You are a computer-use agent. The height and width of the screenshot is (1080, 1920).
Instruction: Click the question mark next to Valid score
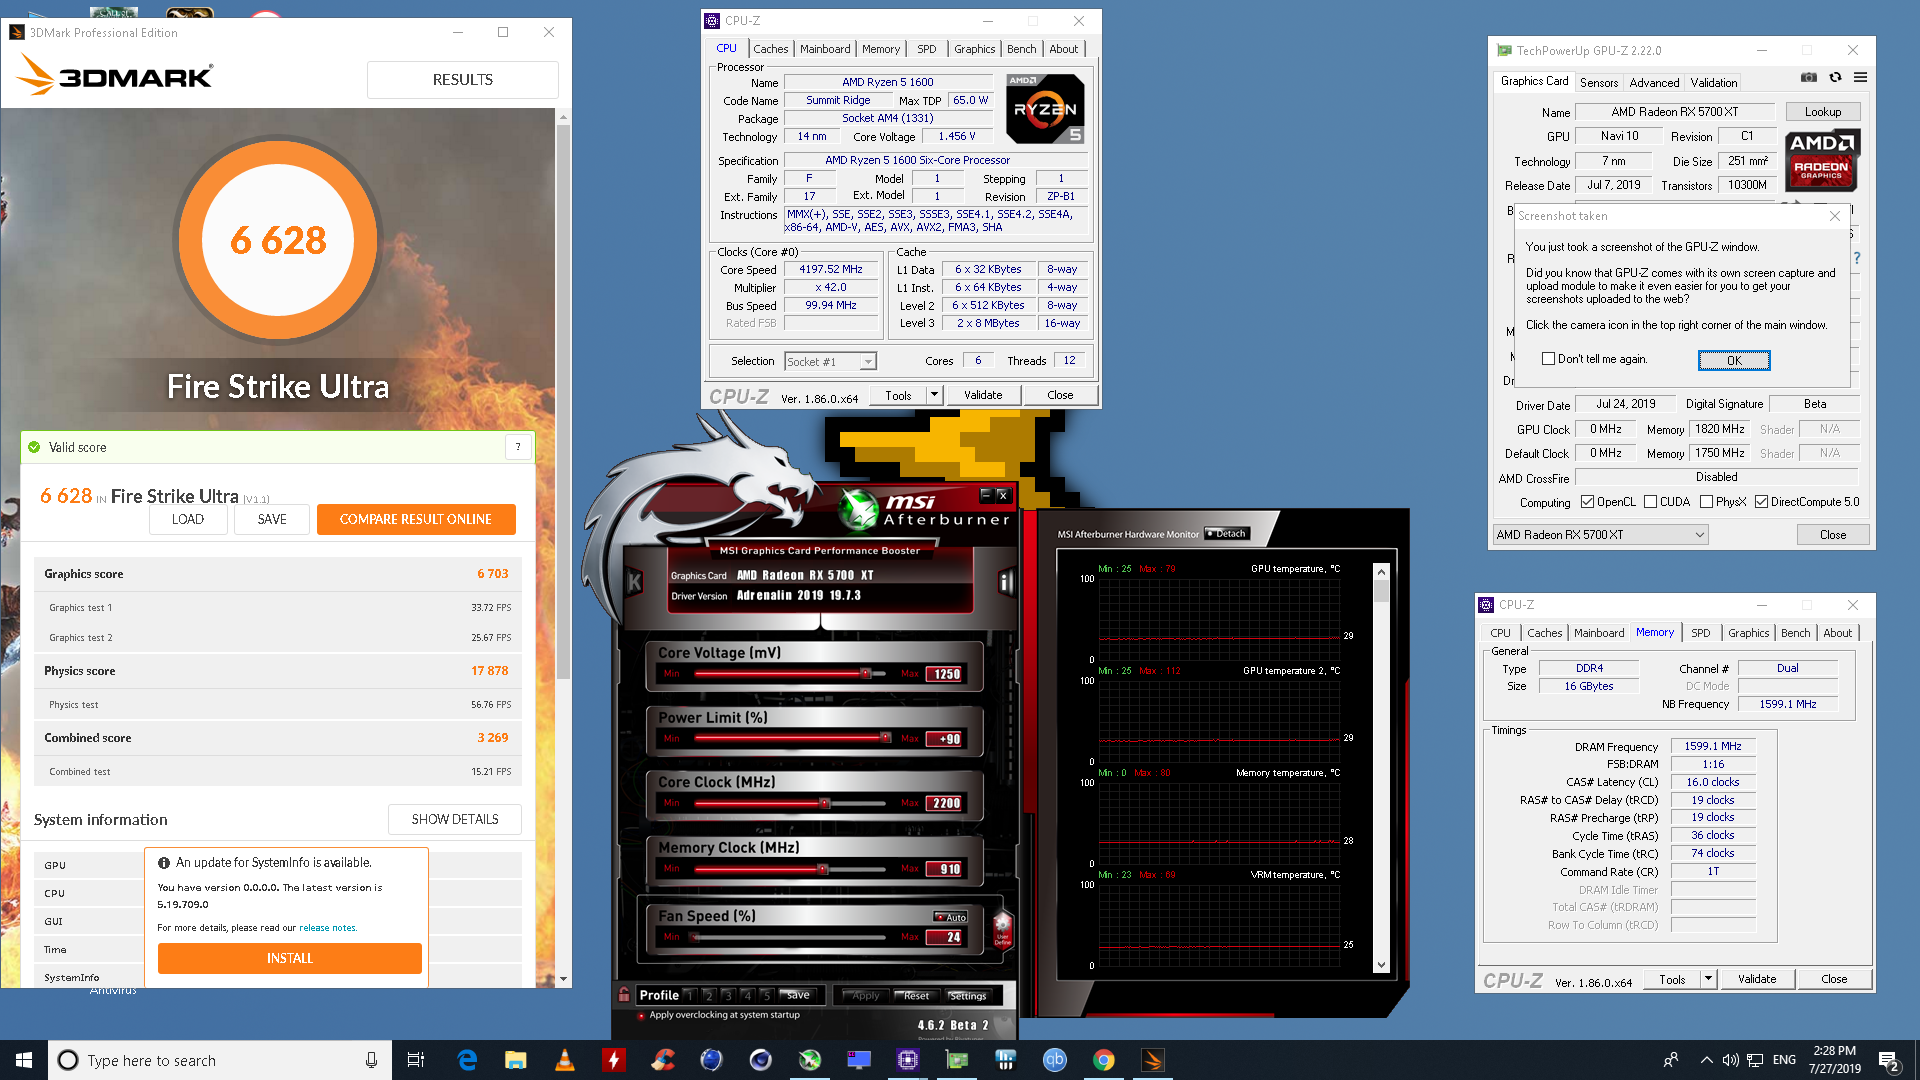518,447
